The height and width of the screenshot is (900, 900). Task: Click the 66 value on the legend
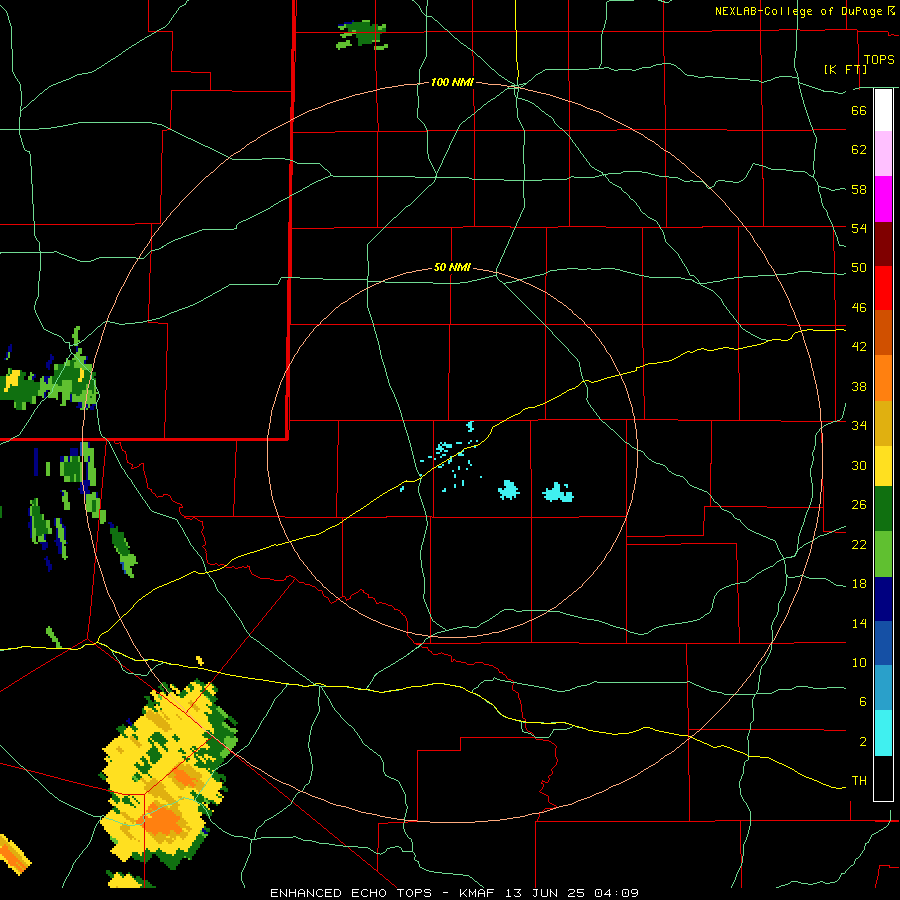tap(859, 110)
